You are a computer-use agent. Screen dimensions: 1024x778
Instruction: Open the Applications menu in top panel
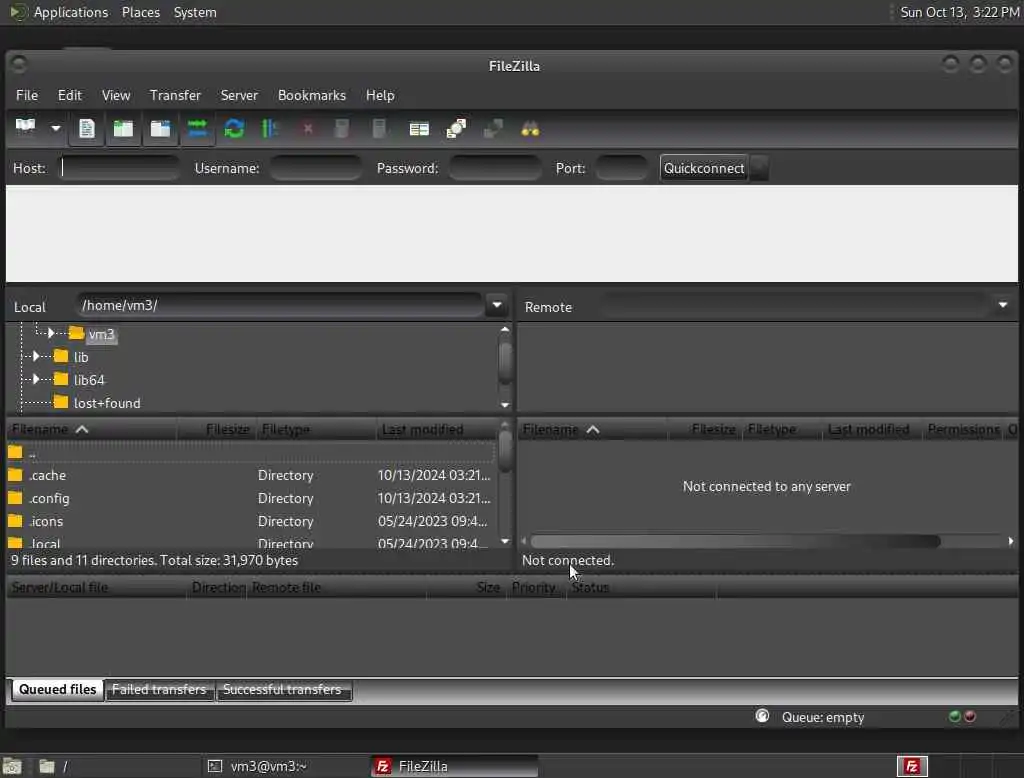click(x=71, y=12)
